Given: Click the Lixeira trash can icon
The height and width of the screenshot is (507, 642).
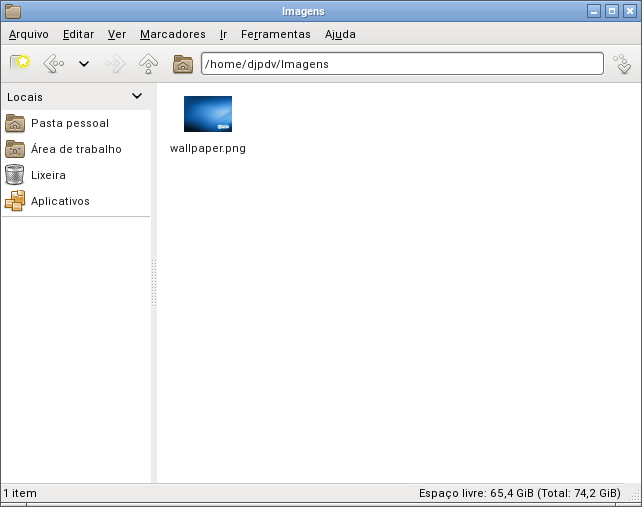Looking at the screenshot, I should pos(15,175).
